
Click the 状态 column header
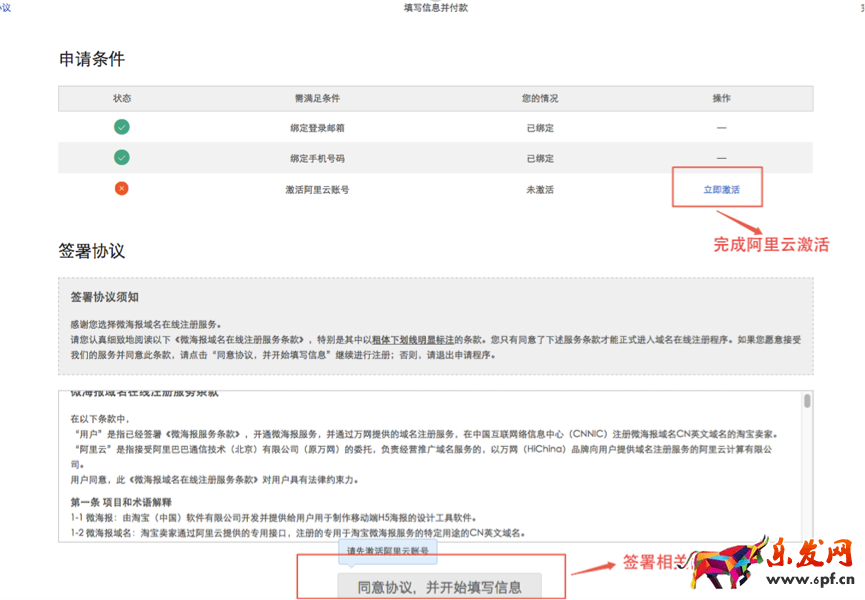pyautogui.click(x=121, y=98)
